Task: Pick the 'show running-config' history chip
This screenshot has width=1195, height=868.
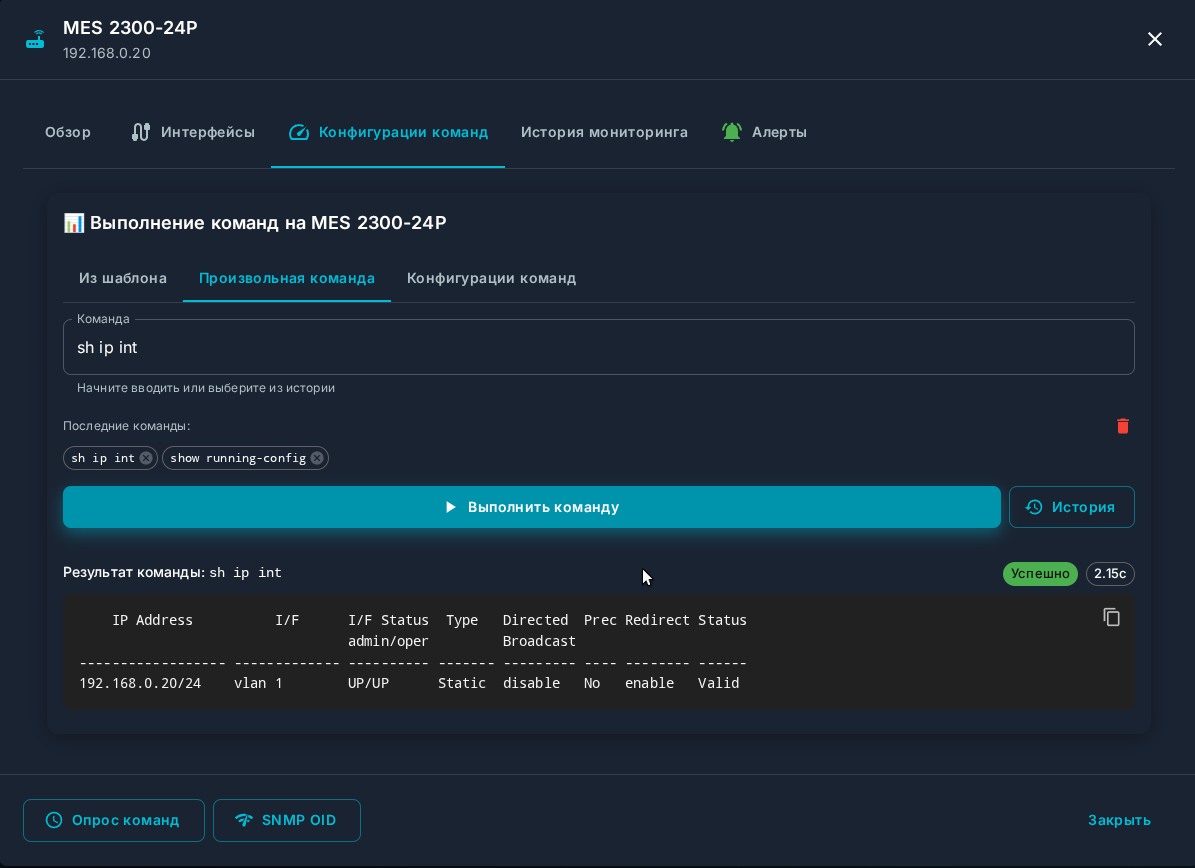Action: pos(238,458)
